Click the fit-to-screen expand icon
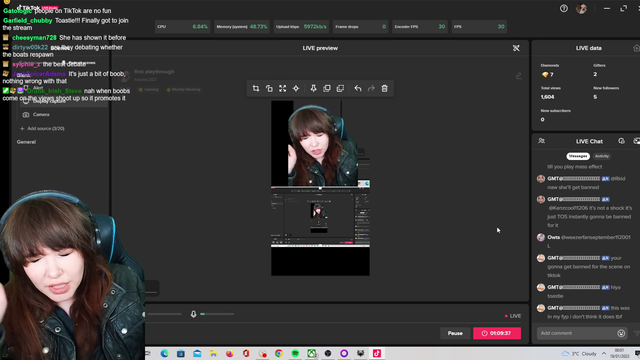 pyautogui.click(x=282, y=89)
